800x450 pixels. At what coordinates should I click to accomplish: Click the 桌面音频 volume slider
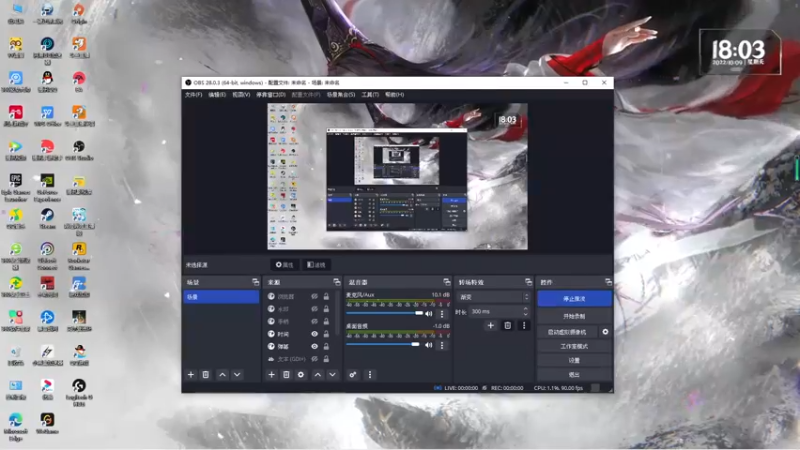pos(383,345)
